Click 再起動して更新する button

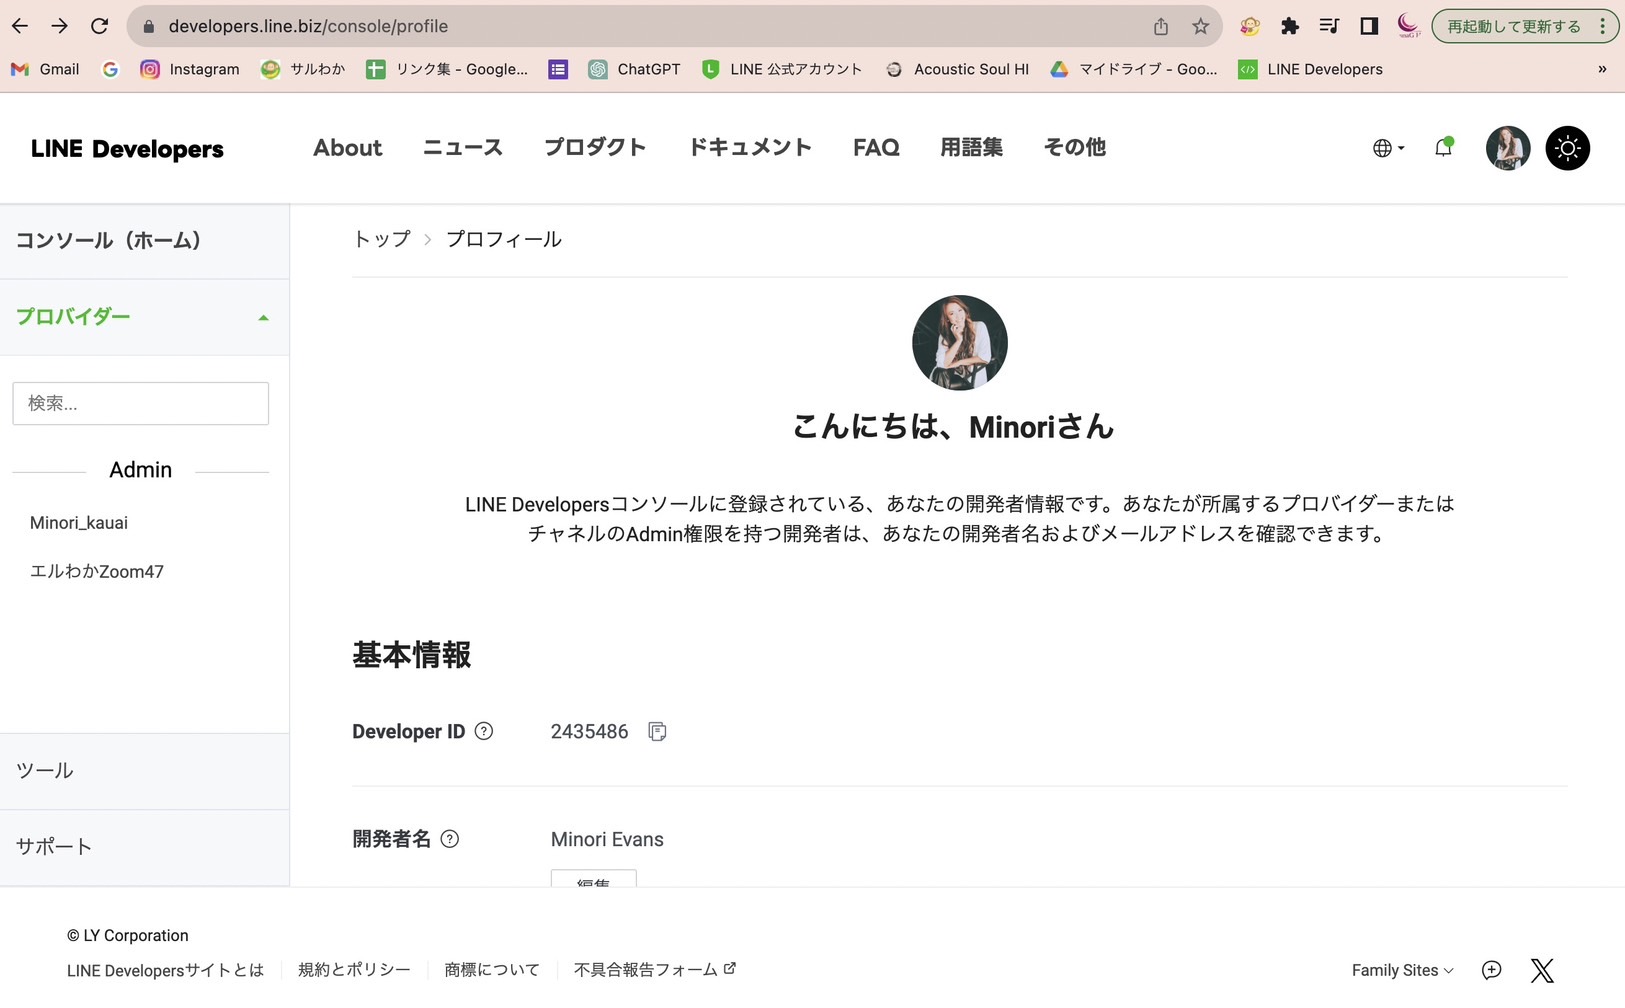(x=1514, y=27)
